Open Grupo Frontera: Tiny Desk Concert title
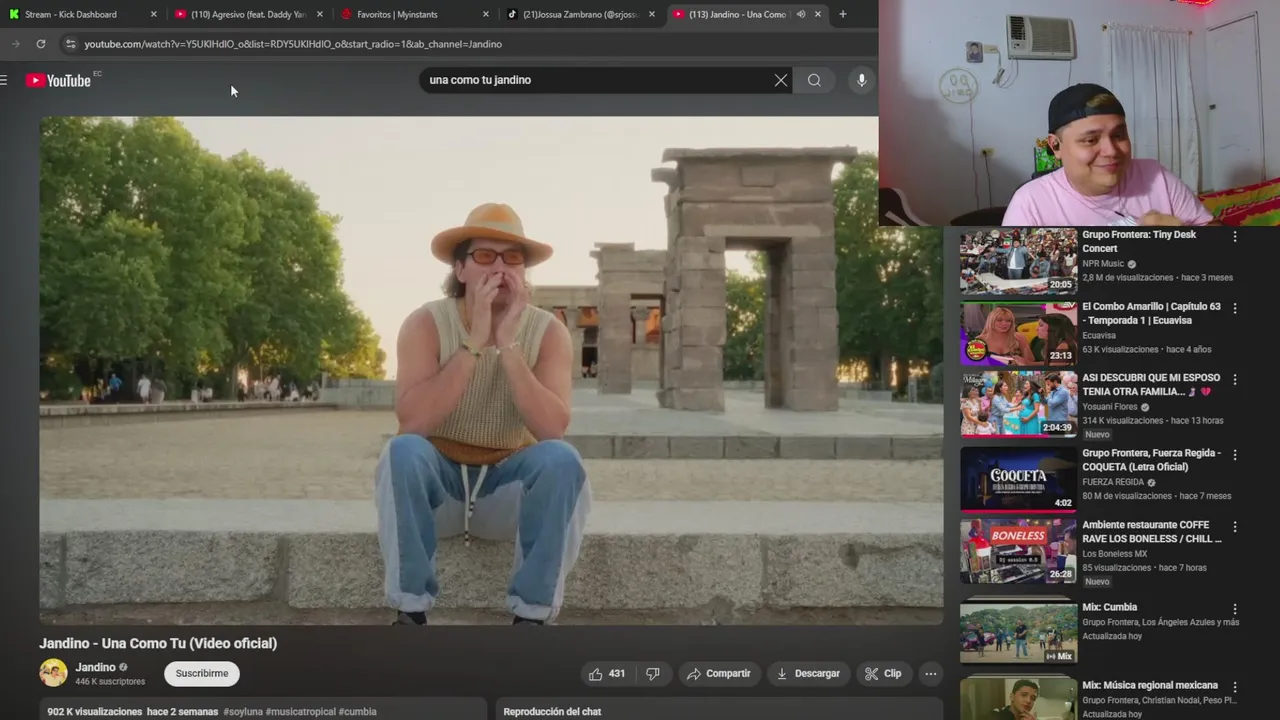 1139,241
